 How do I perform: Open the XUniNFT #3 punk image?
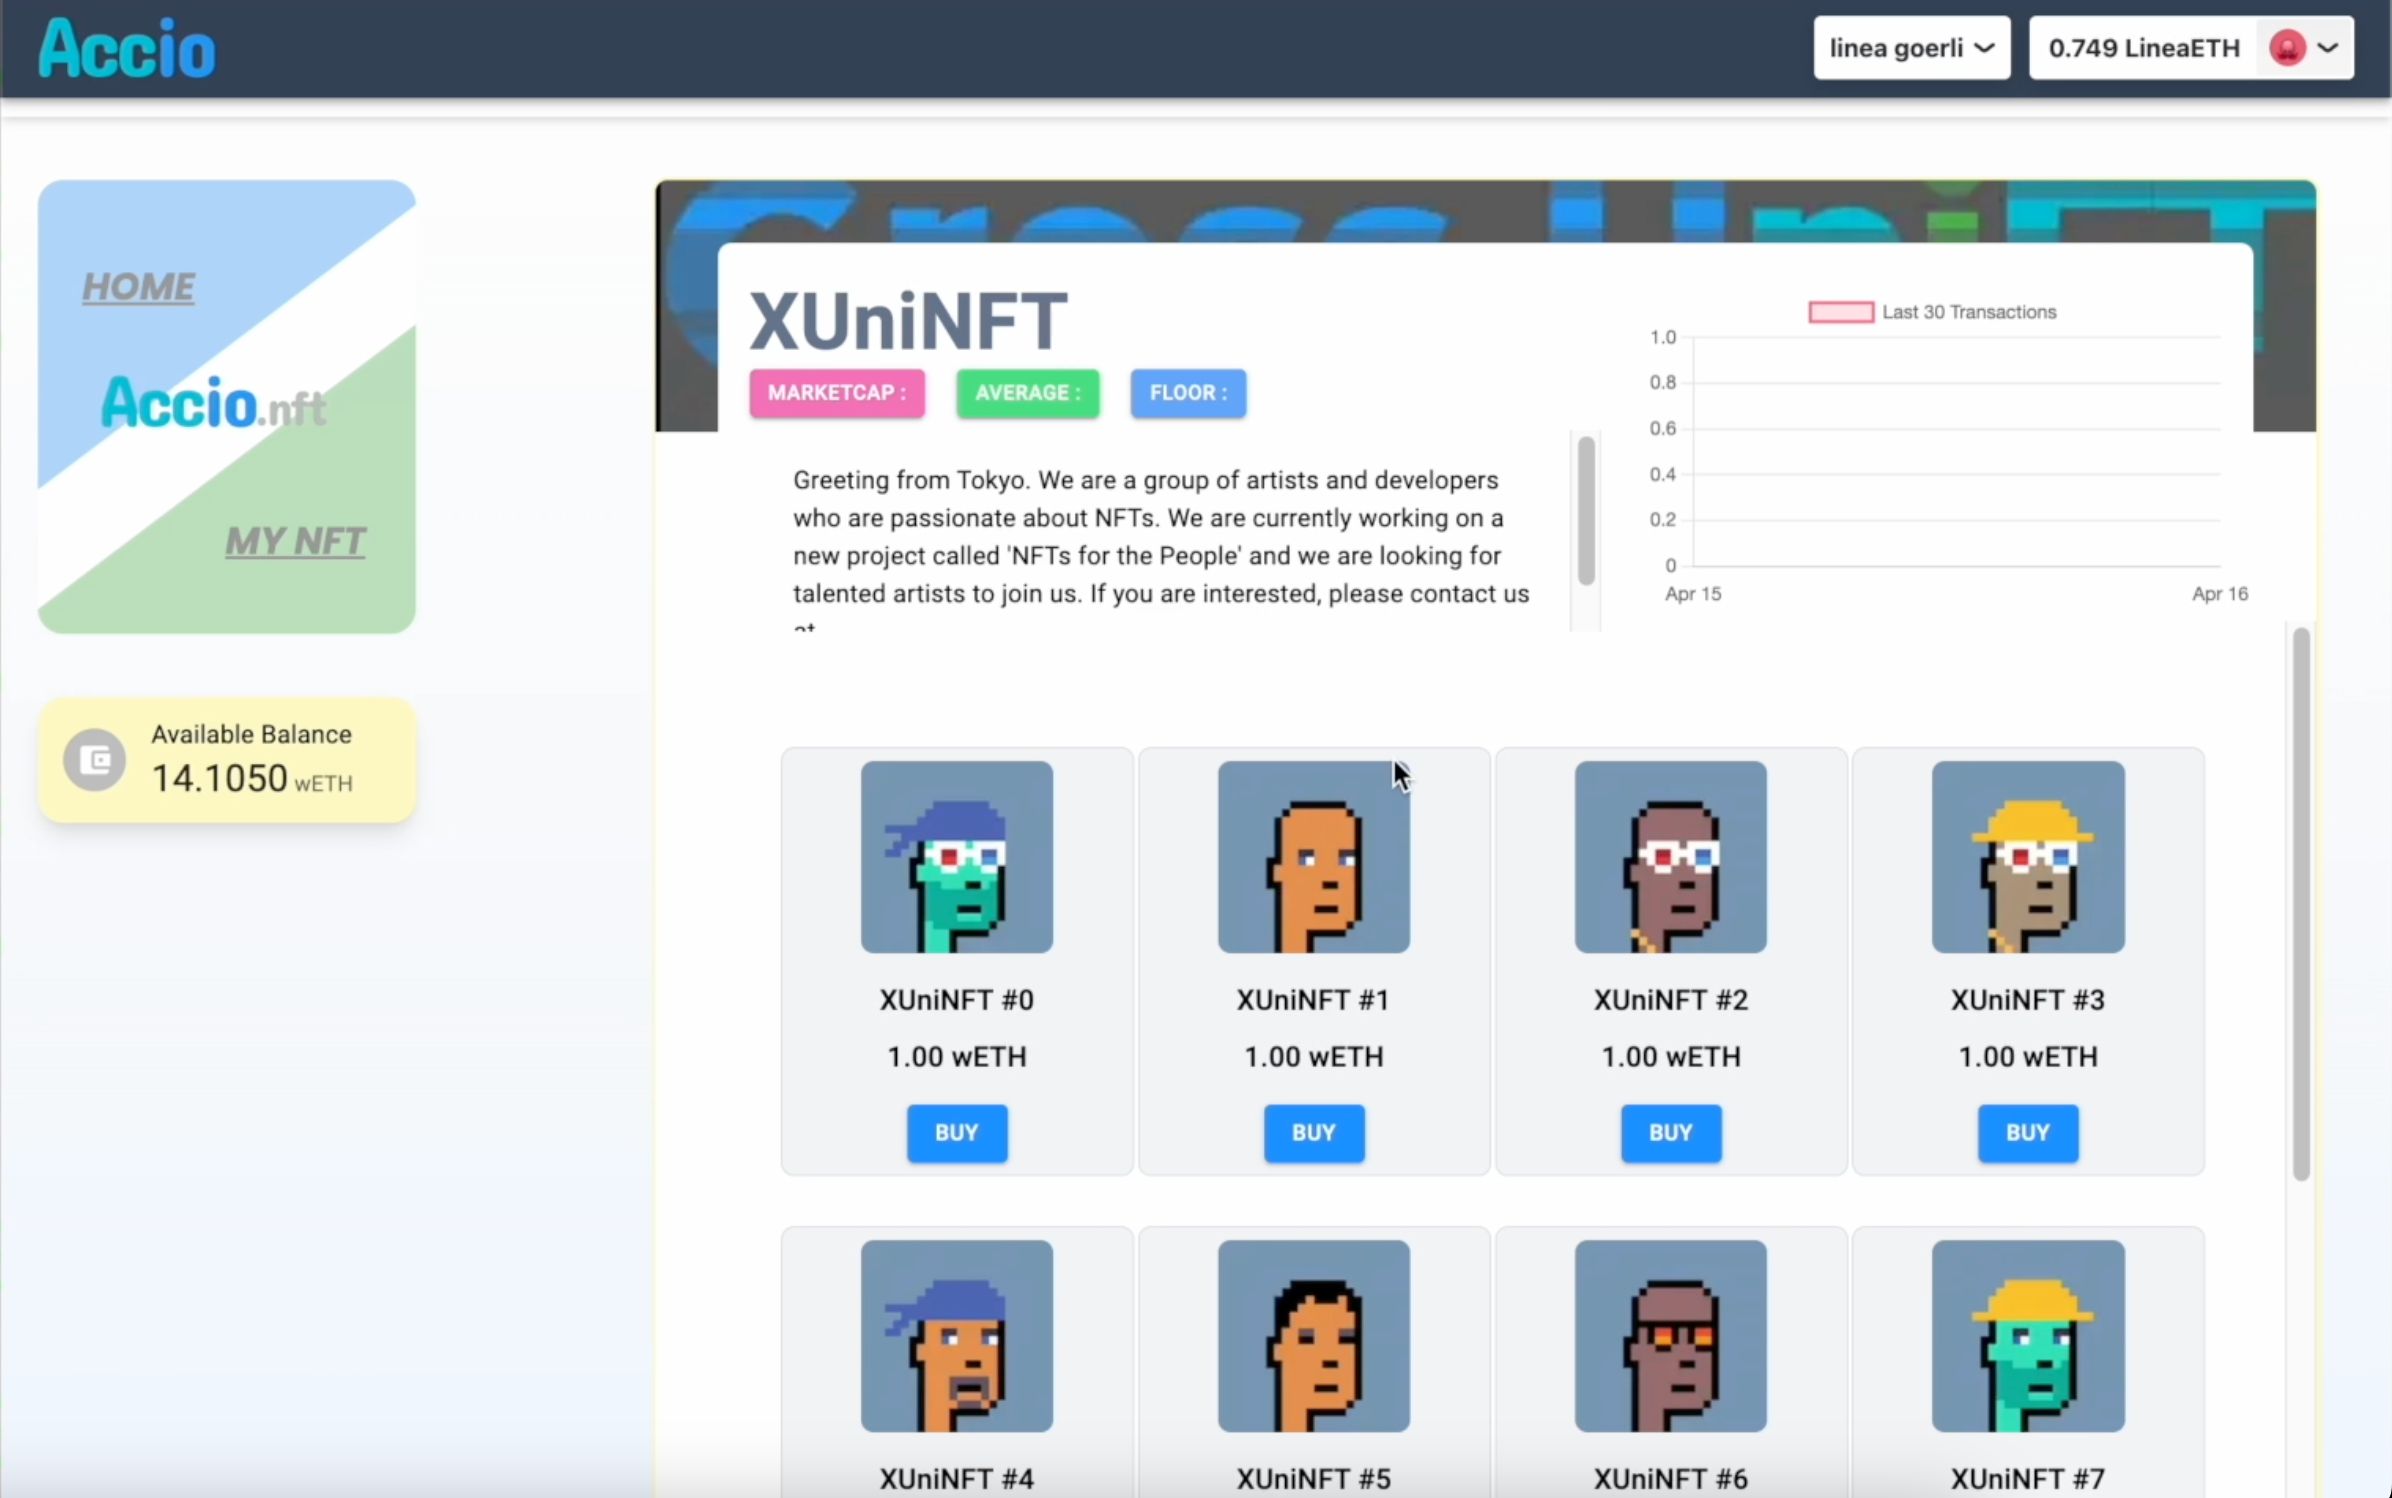[x=2028, y=857]
